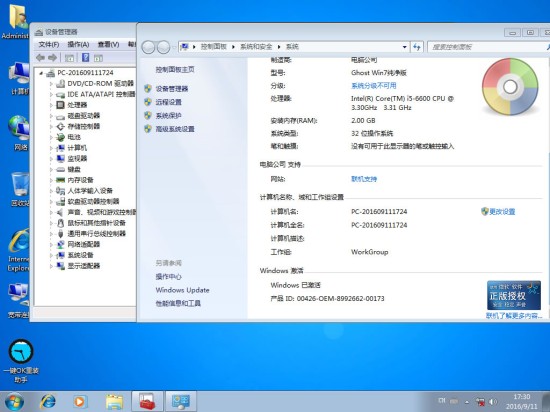
Task: Select 人体学输入设备 category
Action: [x=90, y=191]
